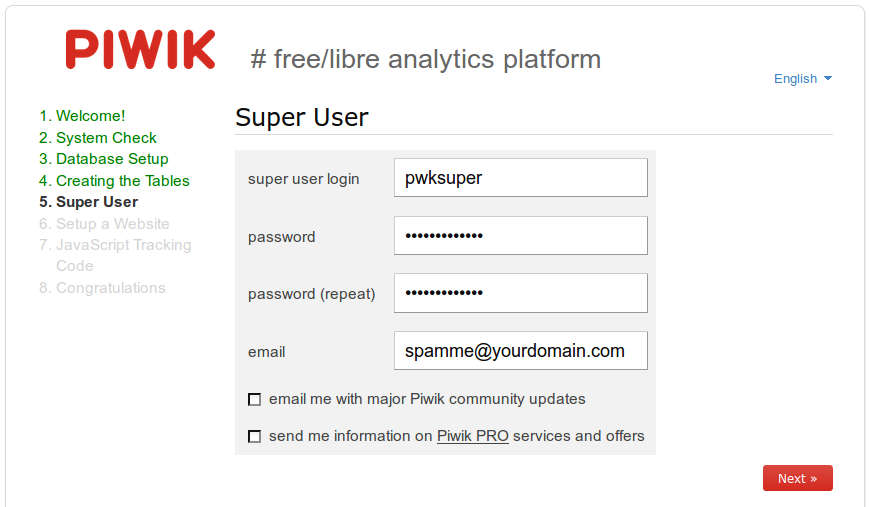Viewport: 870px width, 507px height.
Task: Click into the password field
Action: (520, 236)
